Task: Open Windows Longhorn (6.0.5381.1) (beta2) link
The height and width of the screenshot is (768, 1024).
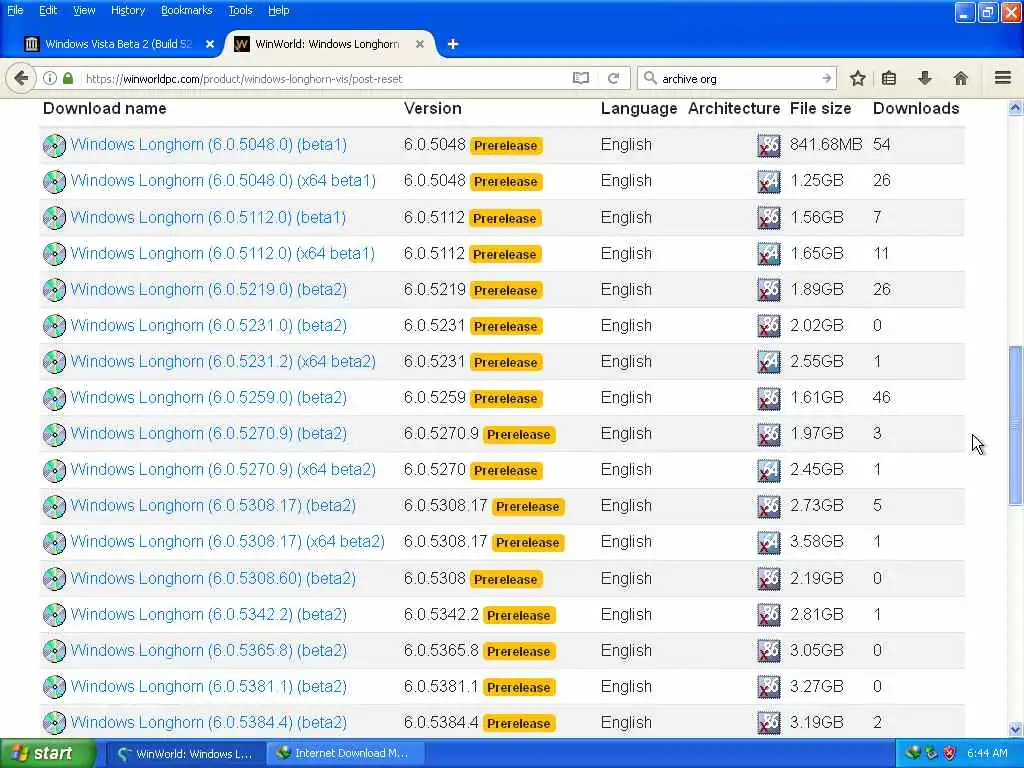Action: [209, 686]
